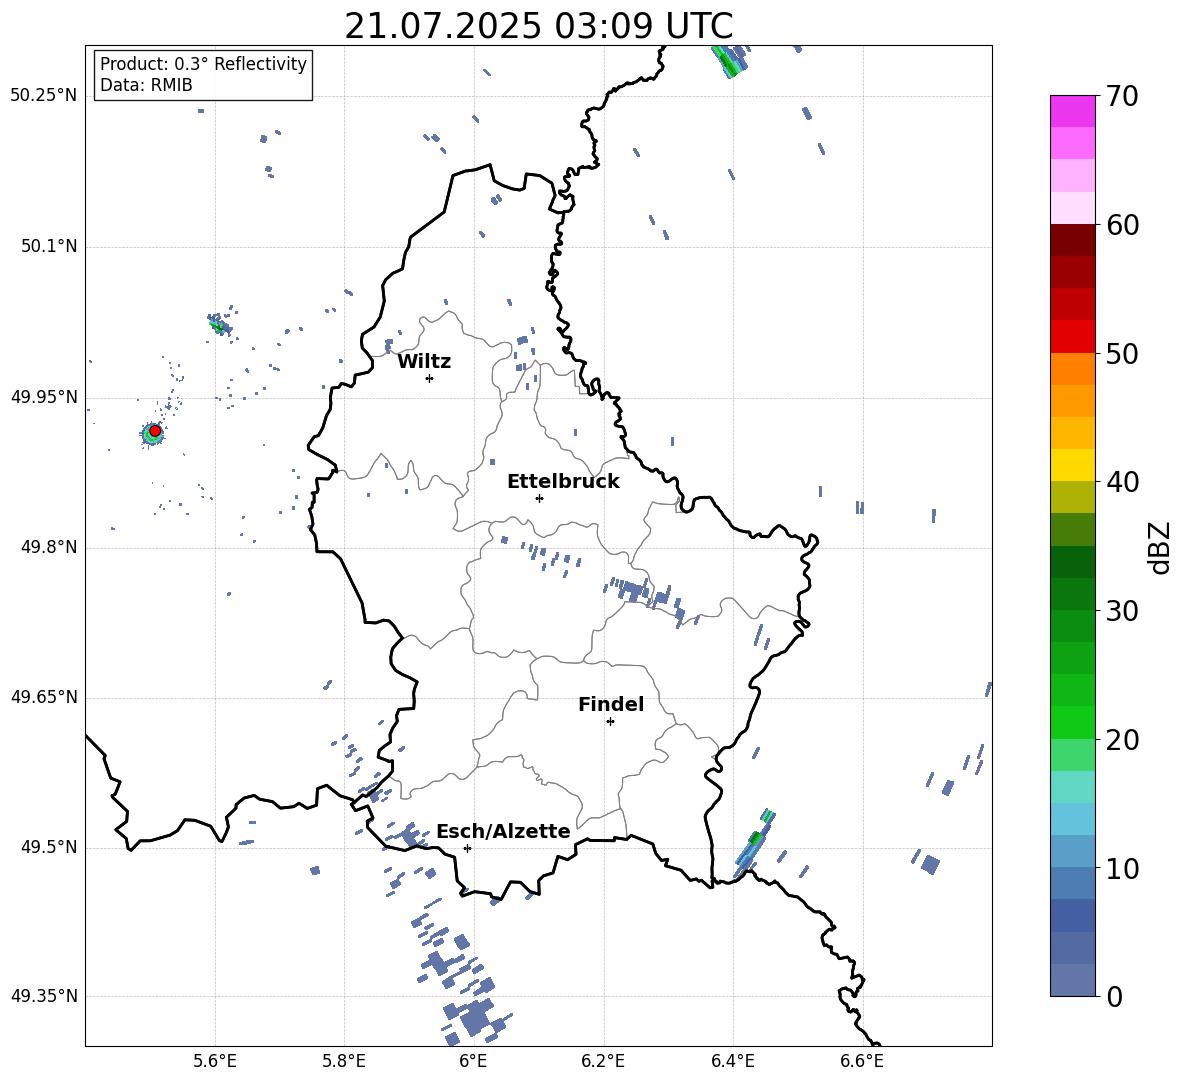Select the Findel station label

pos(611,704)
